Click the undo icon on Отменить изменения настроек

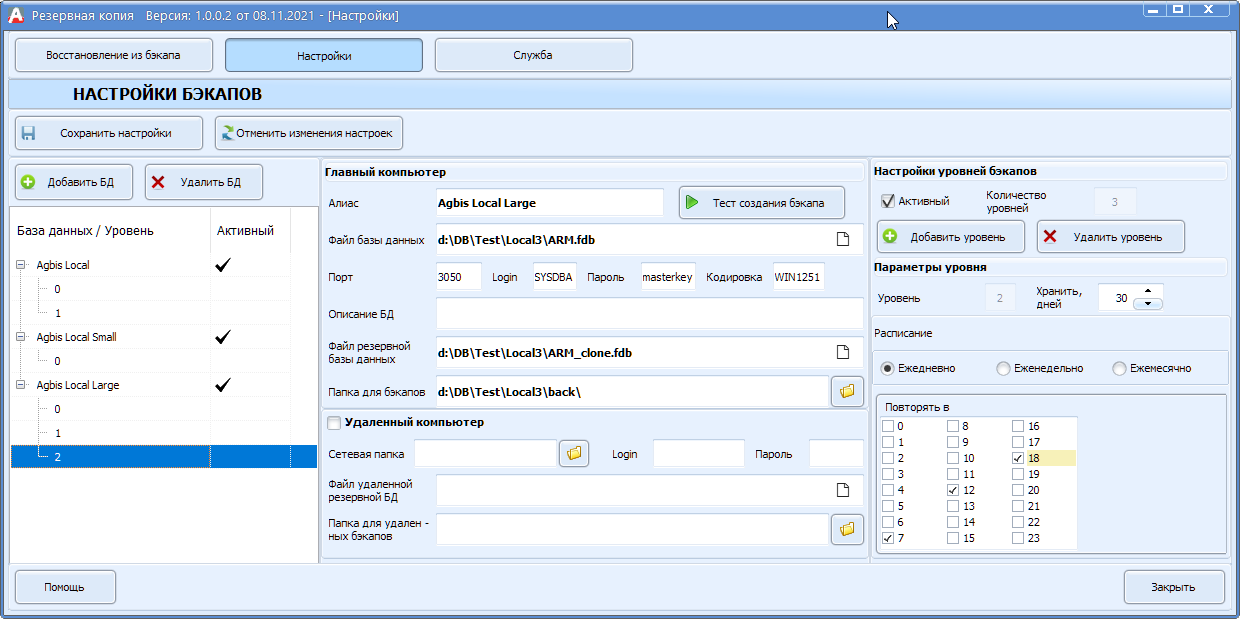click(229, 133)
